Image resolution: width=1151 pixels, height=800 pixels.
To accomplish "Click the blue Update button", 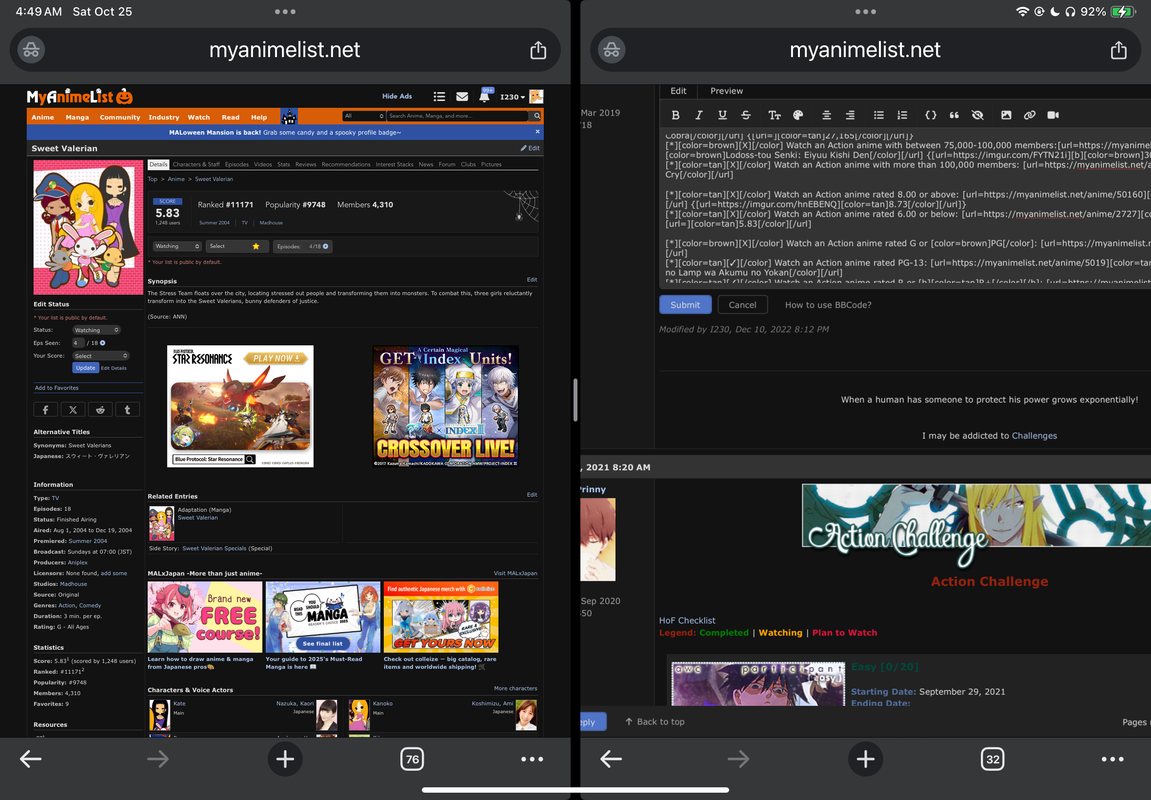I will pyautogui.click(x=85, y=368).
